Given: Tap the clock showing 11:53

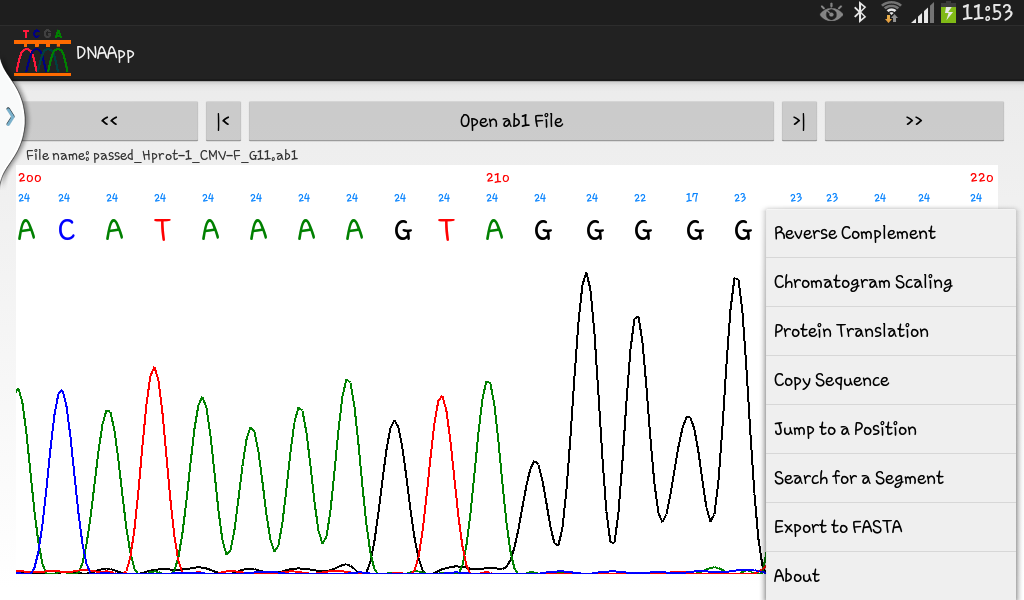Looking at the screenshot, I should (986, 13).
